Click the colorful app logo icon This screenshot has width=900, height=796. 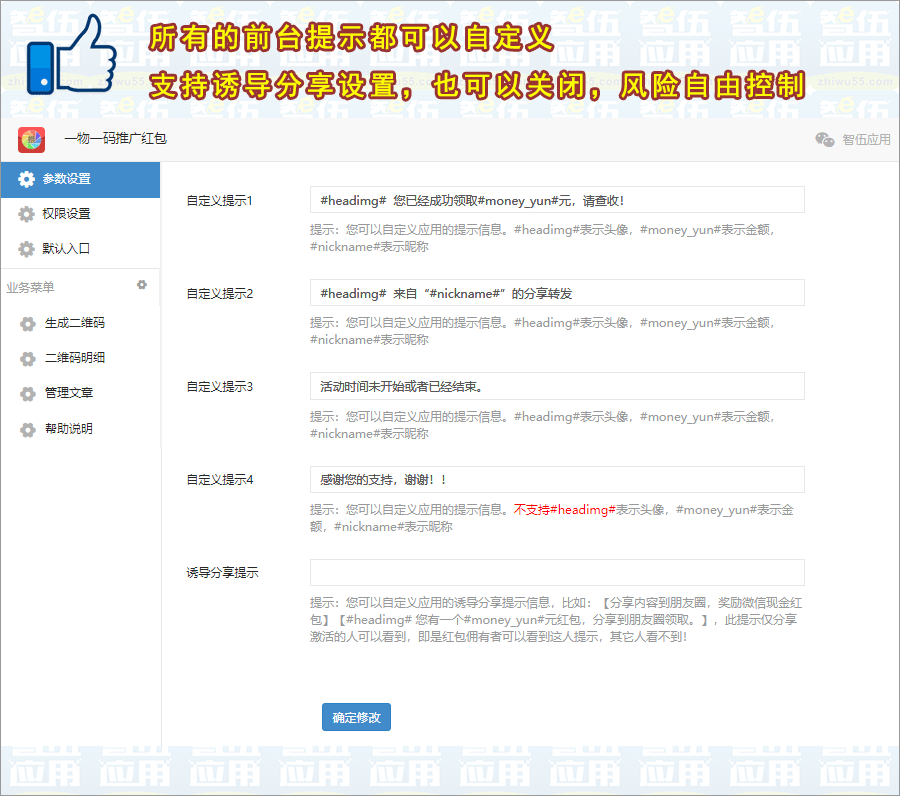[32, 139]
